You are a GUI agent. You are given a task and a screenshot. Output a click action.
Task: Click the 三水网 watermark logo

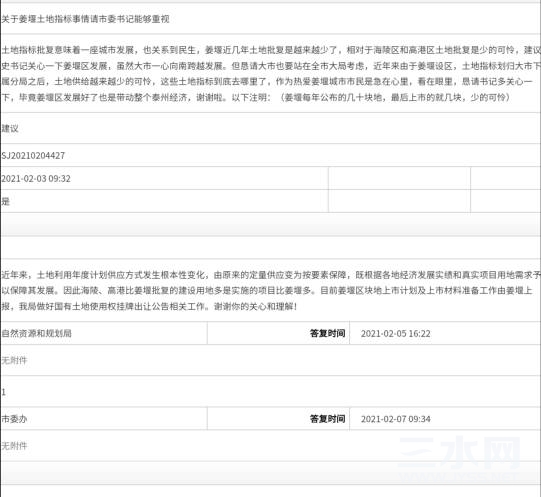(460, 456)
